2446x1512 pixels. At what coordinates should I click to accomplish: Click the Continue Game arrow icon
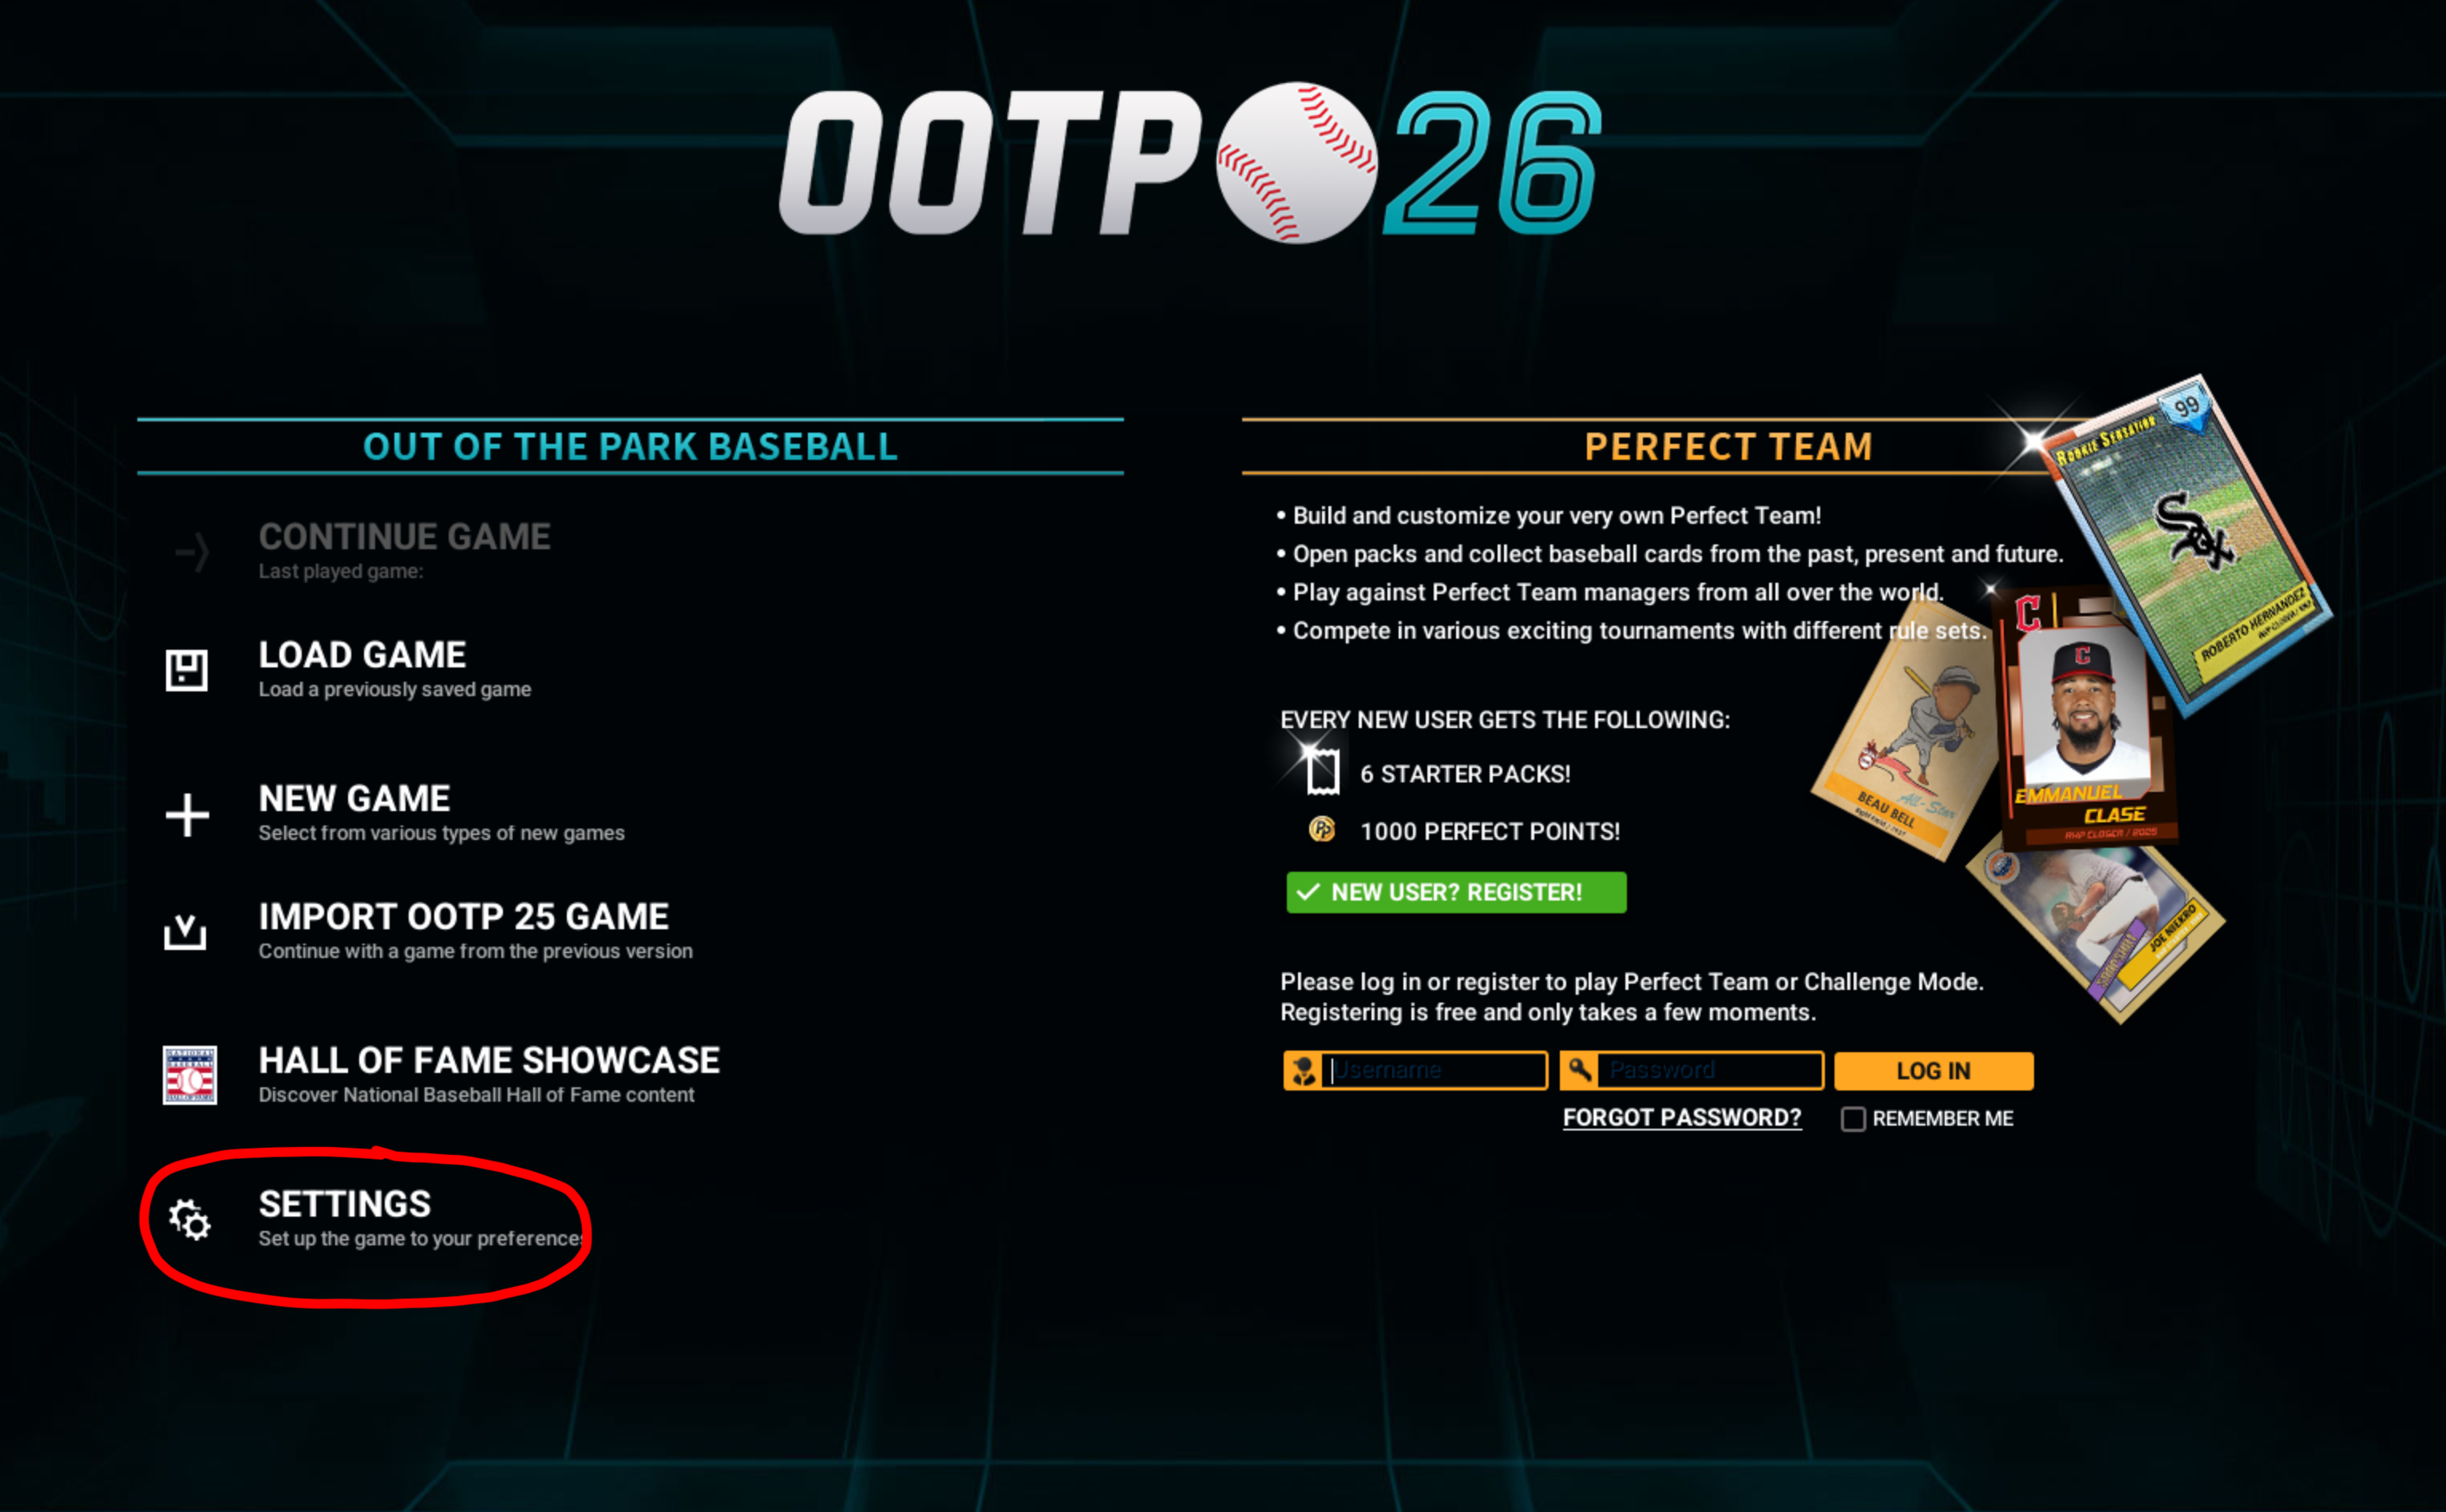coord(192,552)
